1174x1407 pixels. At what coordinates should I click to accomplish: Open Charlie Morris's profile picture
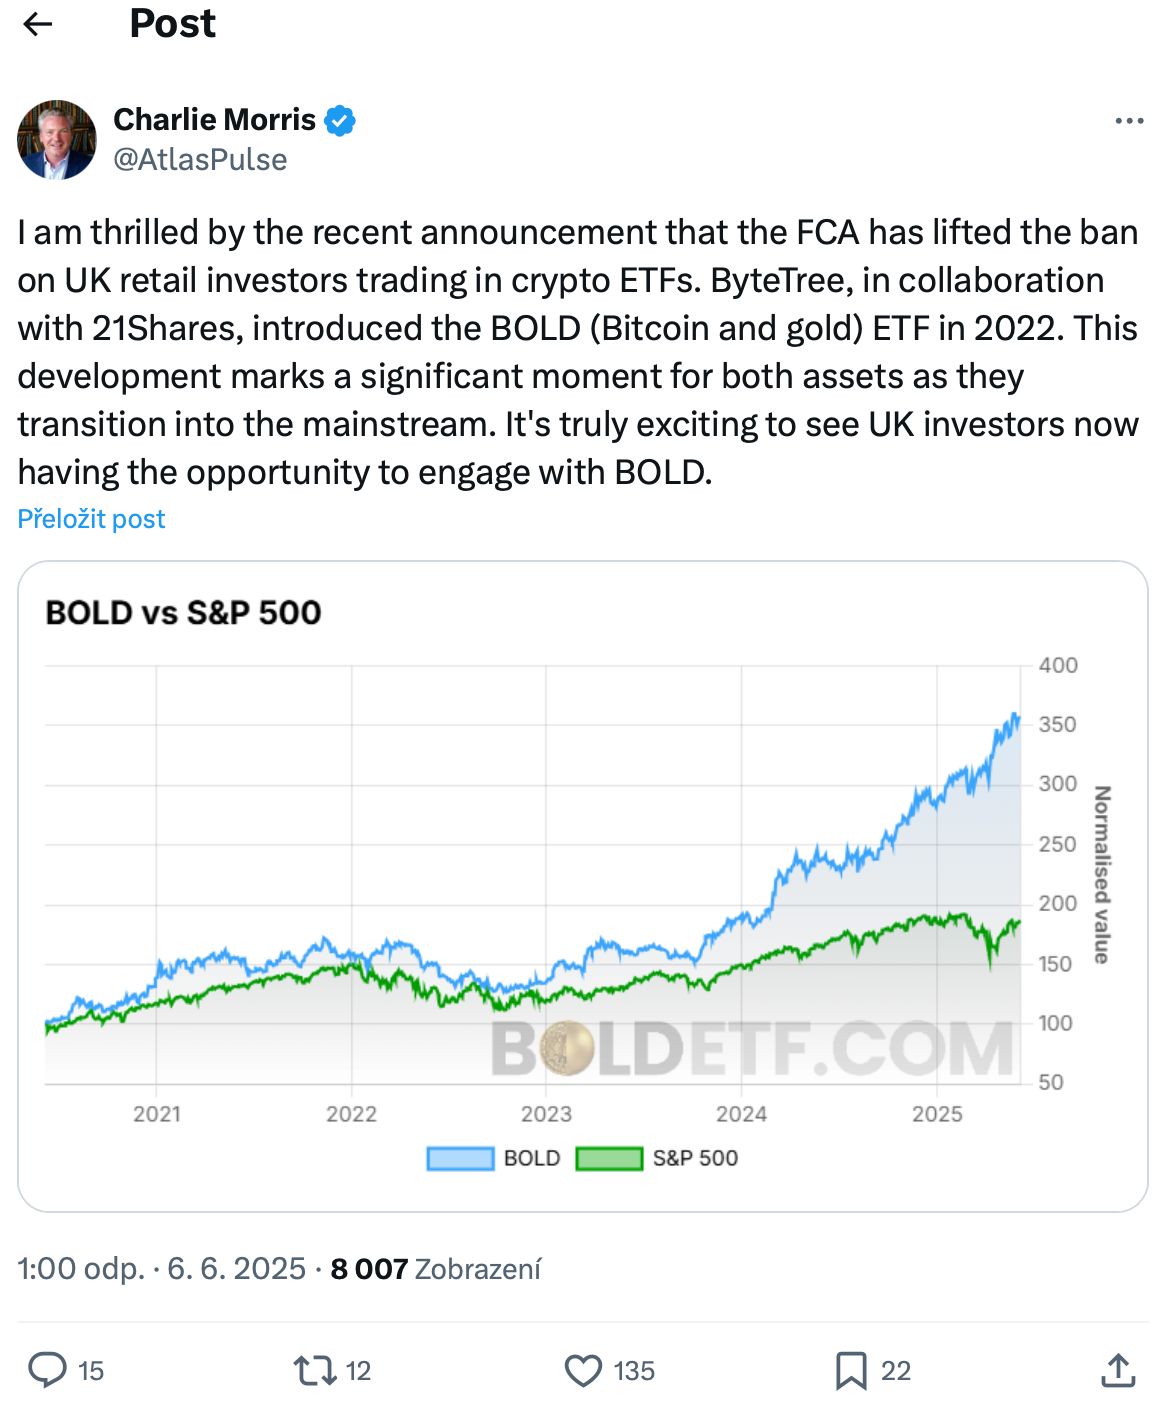(x=57, y=139)
